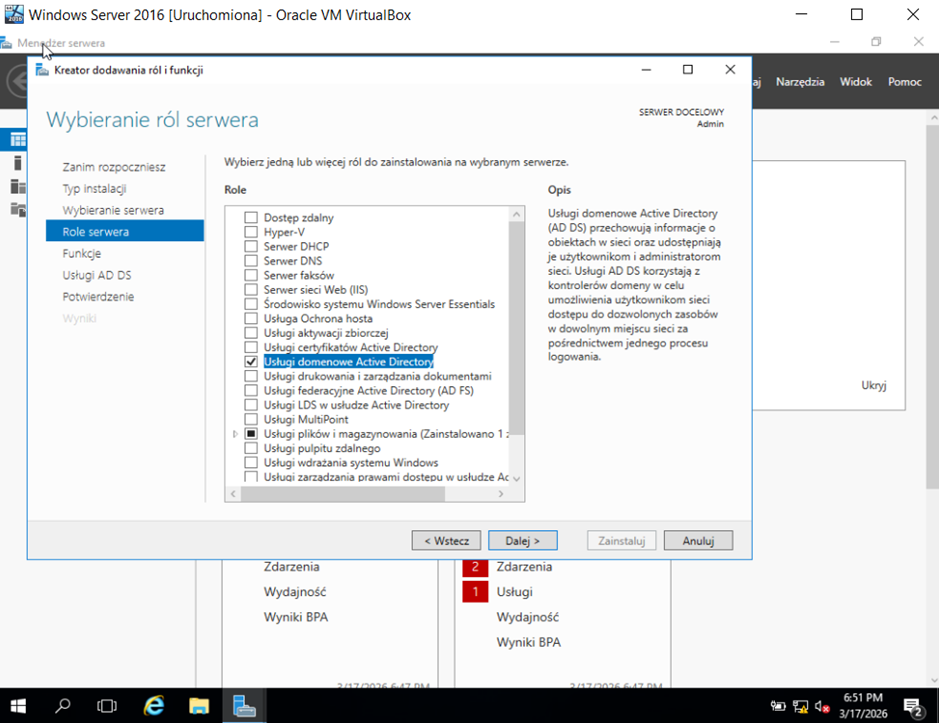Click the taskbar search magnifier icon

(x=63, y=705)
